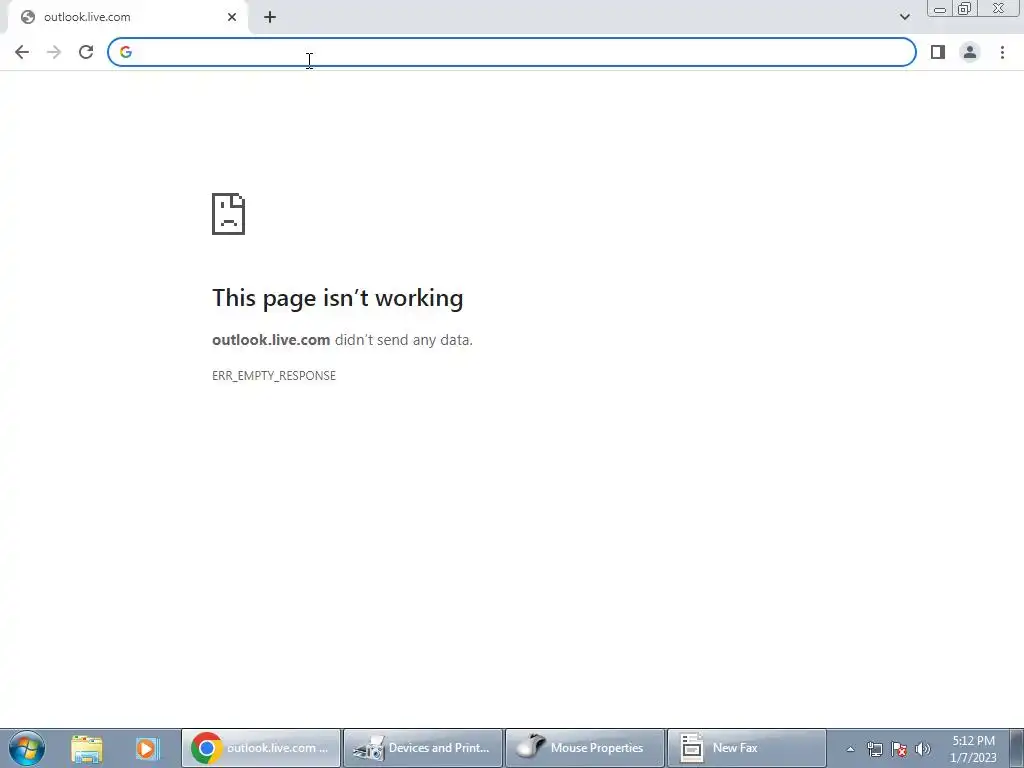Go back using the browser back arrow
The height and width of the screenshot is (768, 1024).
point(22,52)
